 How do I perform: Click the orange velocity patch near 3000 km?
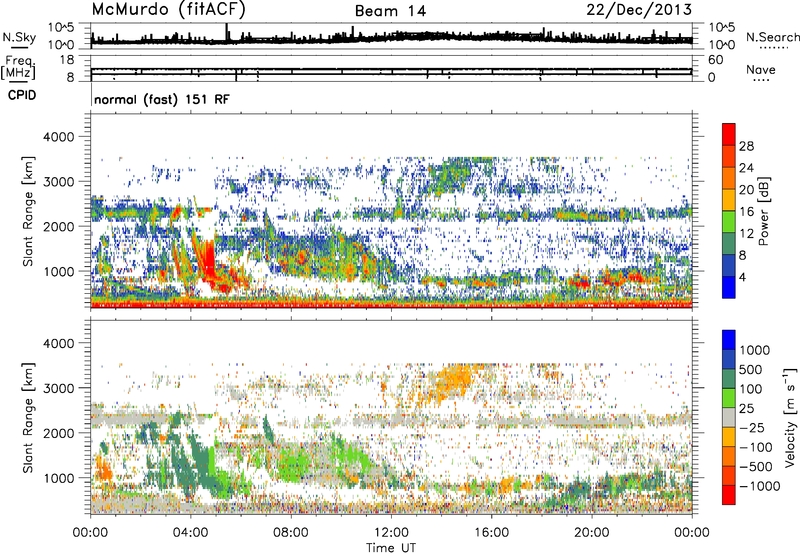453,379
